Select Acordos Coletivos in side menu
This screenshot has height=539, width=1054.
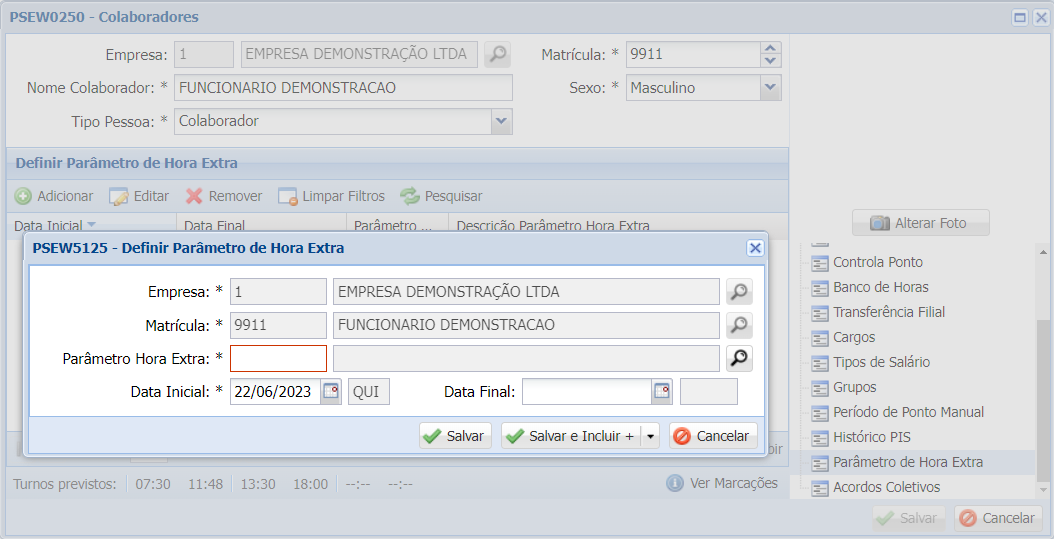(x=886, y=487)
